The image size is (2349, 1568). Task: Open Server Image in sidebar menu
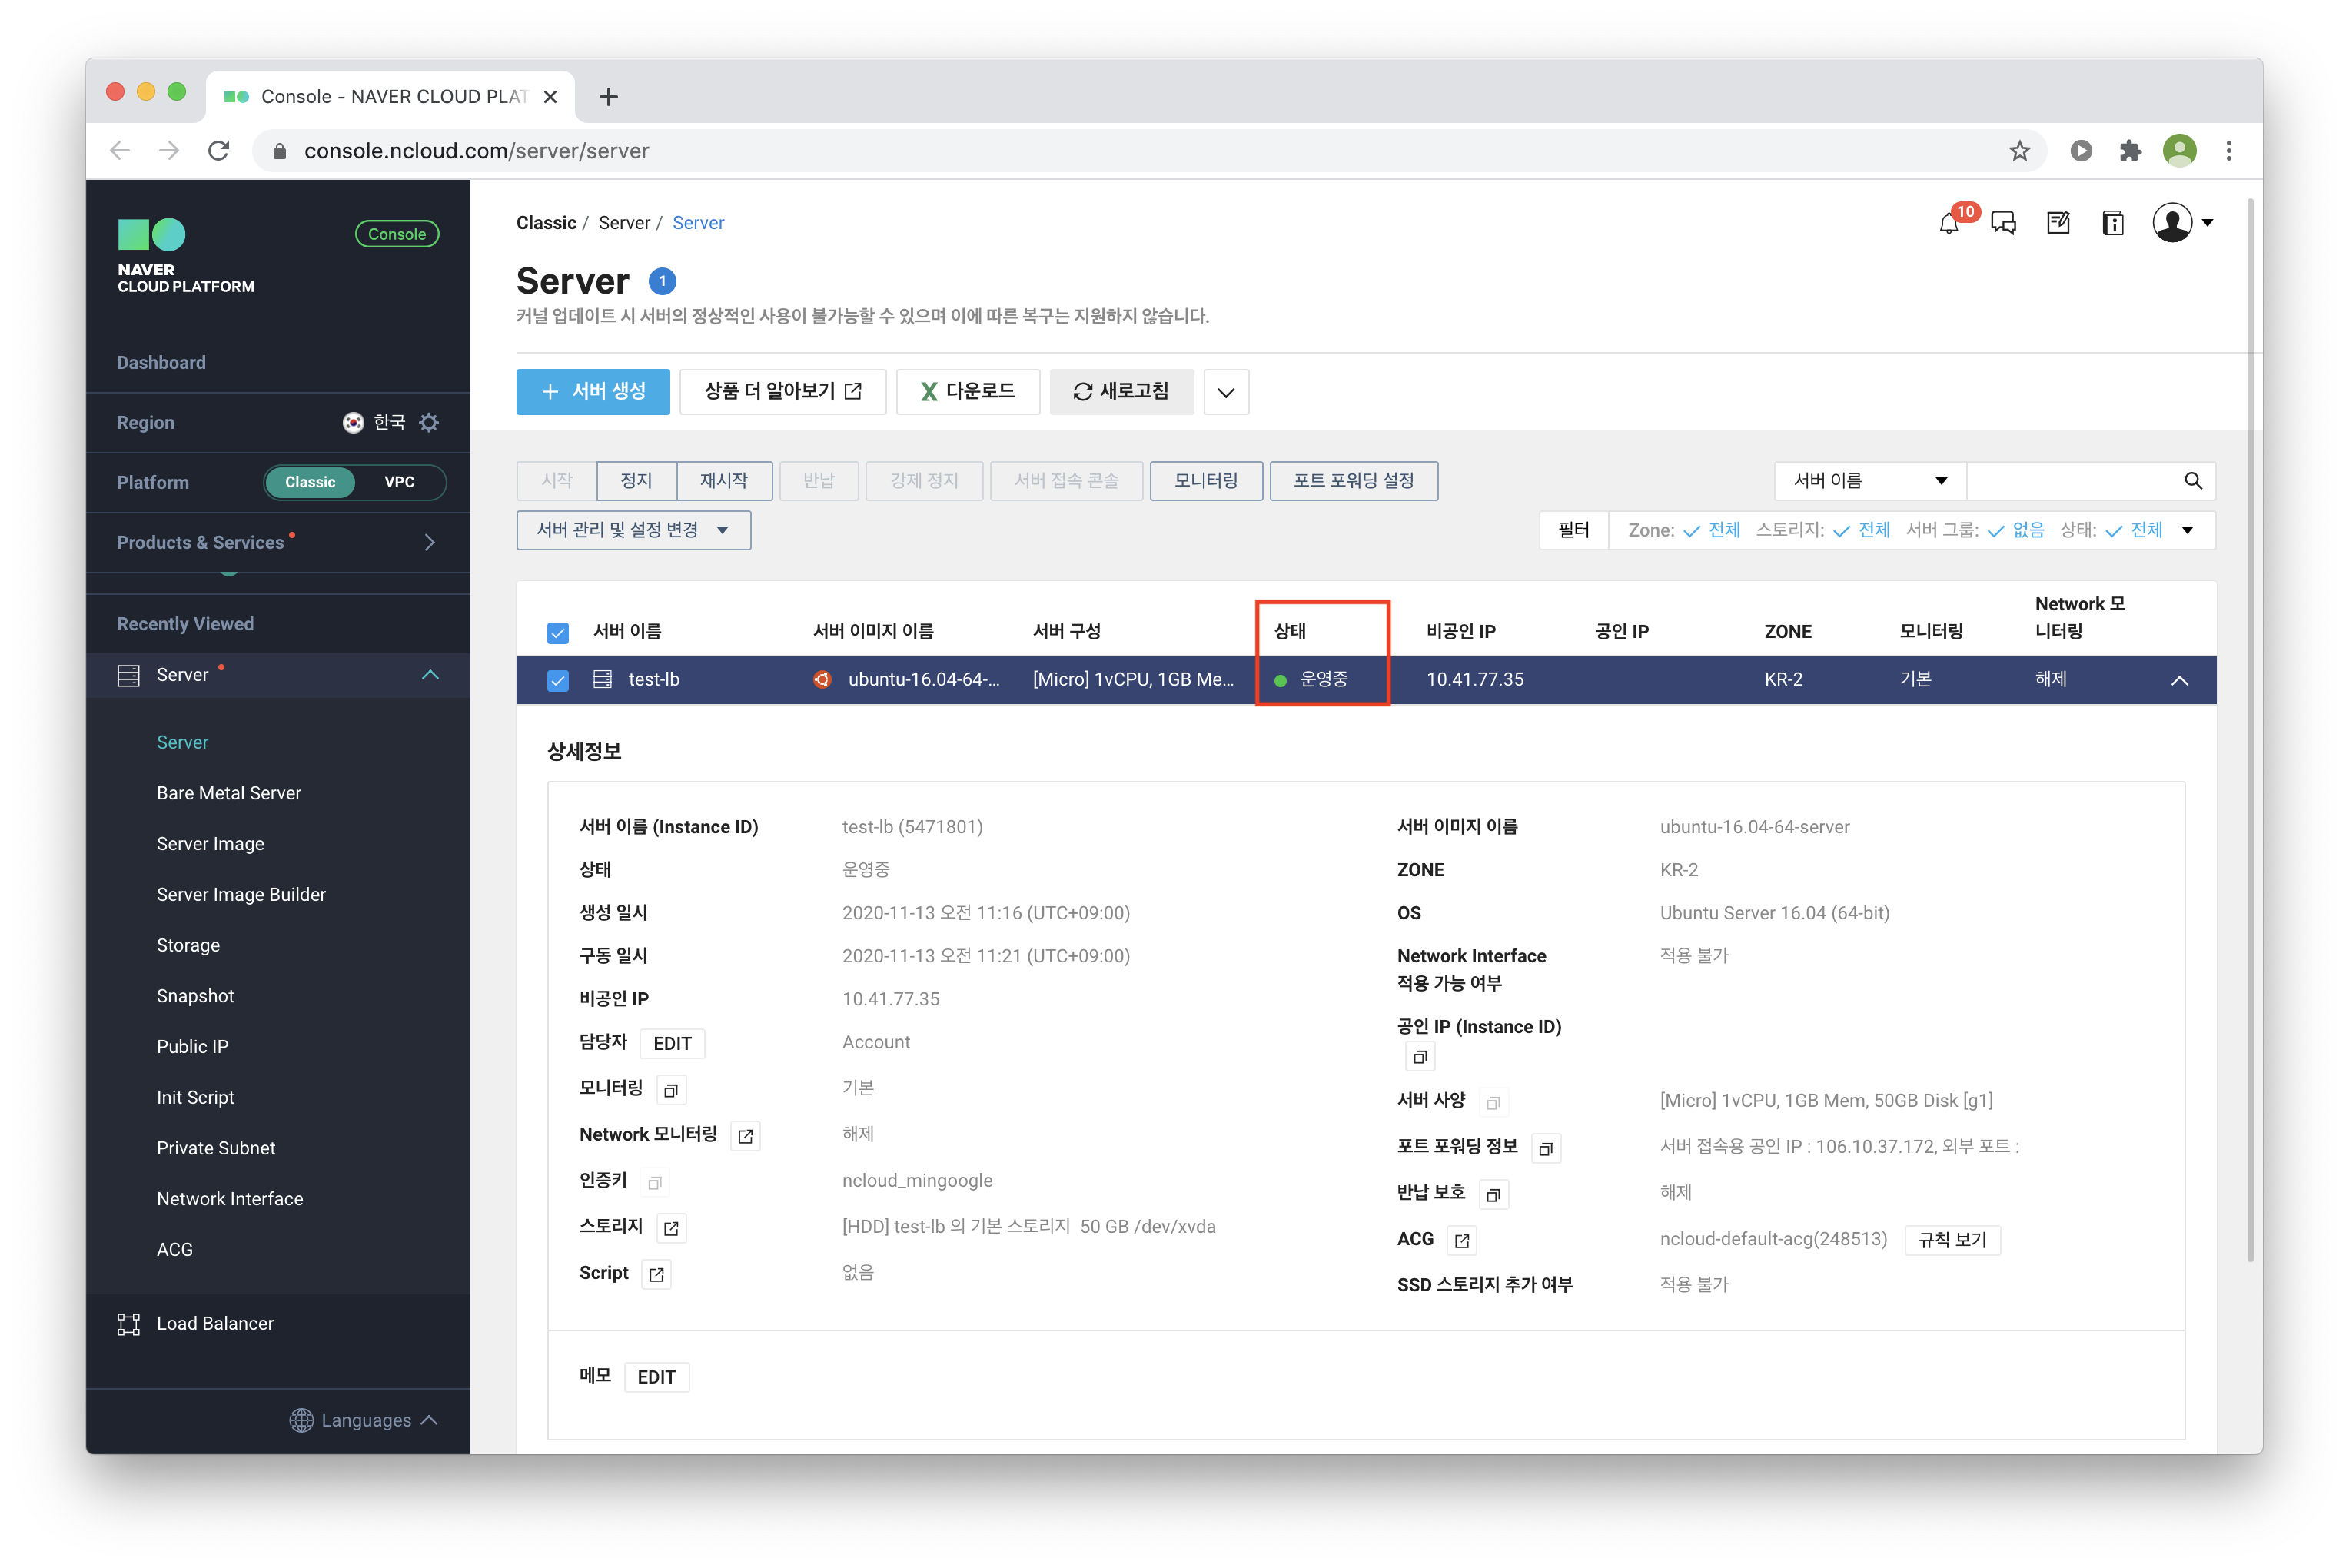click(x=210, y=844)
